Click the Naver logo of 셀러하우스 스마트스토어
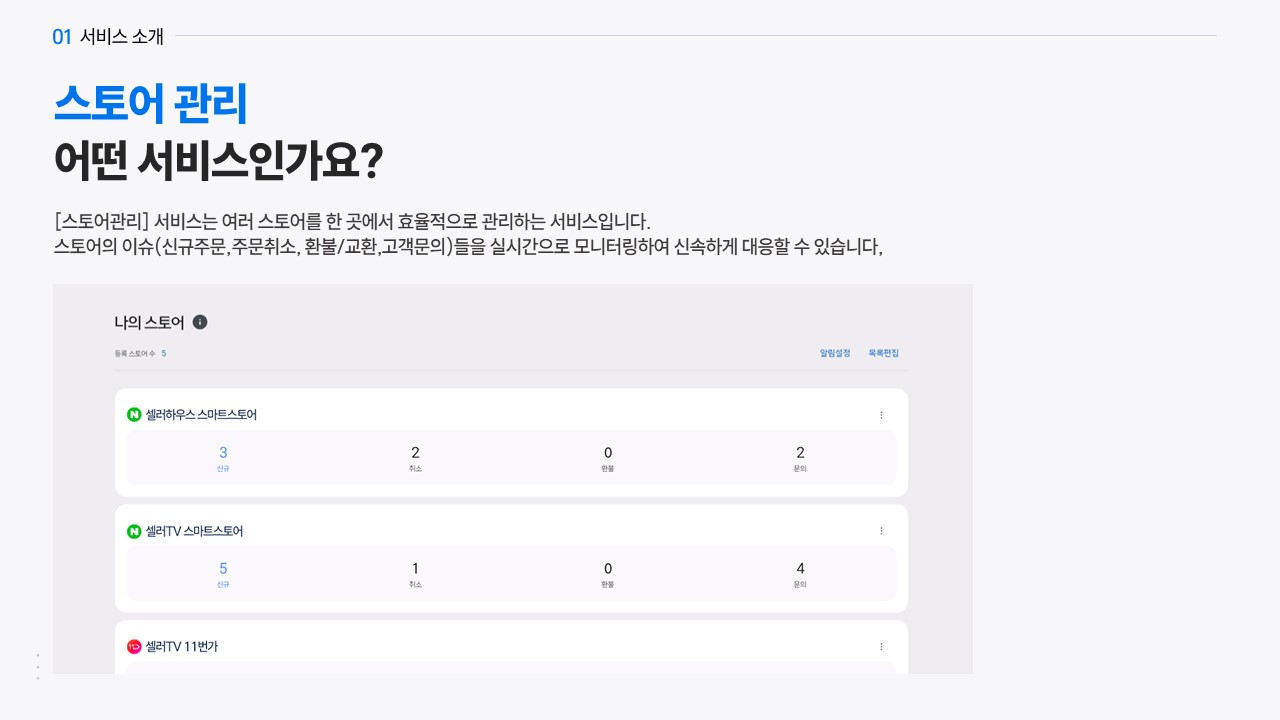The image size is (1280, 720). pos(134,414)
